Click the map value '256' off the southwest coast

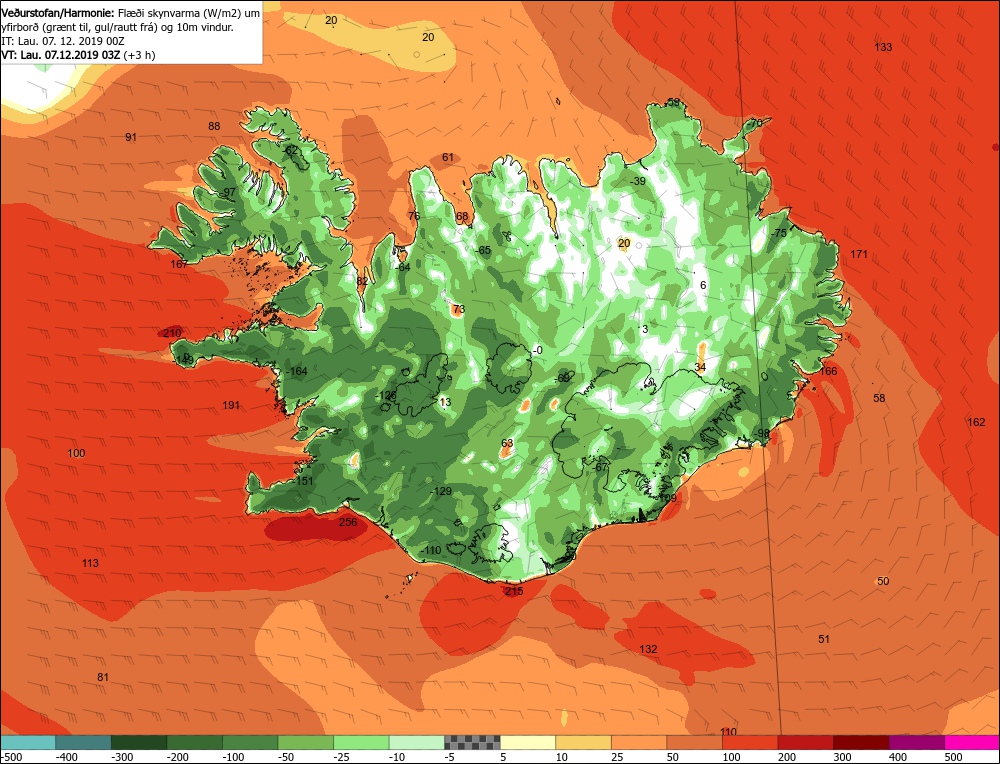[348, 522]
